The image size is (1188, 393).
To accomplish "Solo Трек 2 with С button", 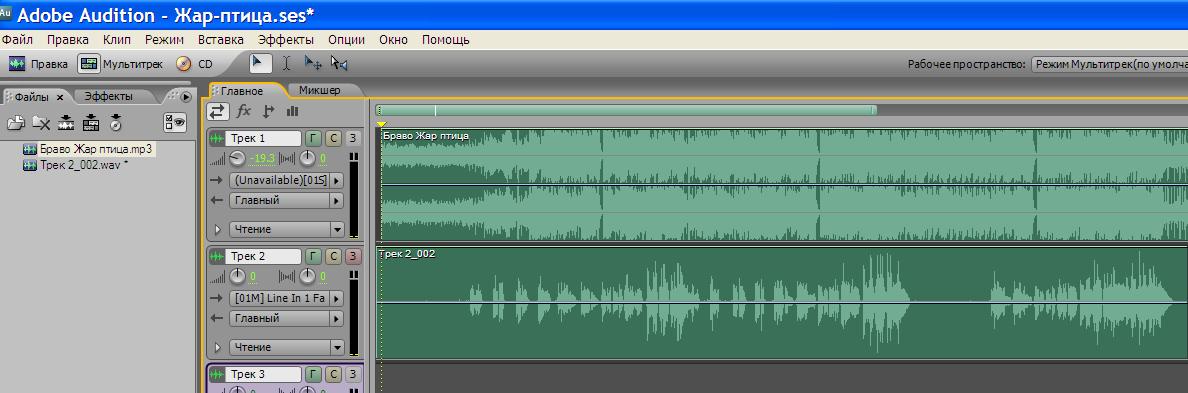I will coord(333,257).
